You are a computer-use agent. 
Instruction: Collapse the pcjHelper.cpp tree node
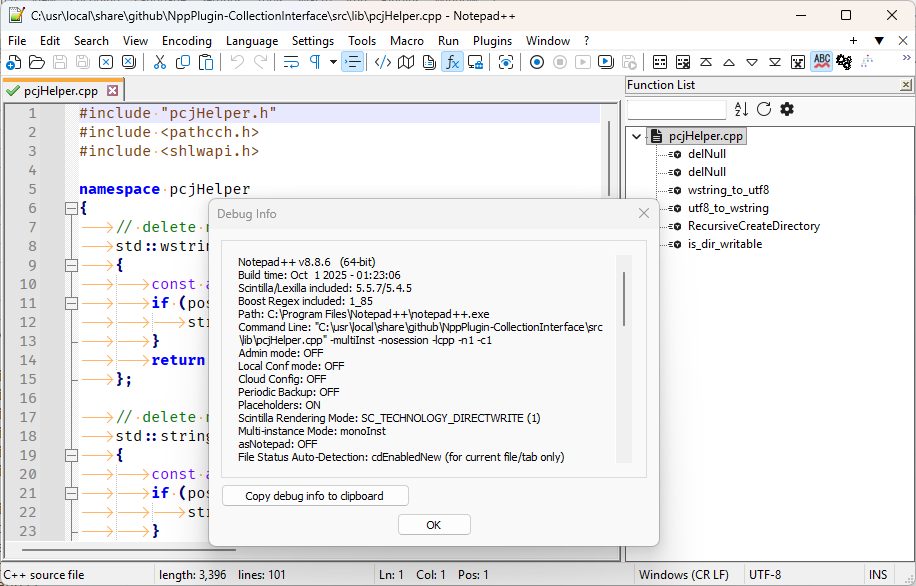(x=637, y=136)
